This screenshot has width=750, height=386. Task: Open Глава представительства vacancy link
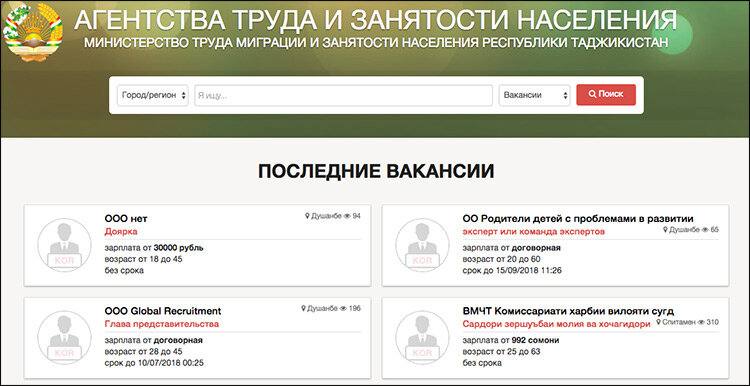click(x=161, y=324)
